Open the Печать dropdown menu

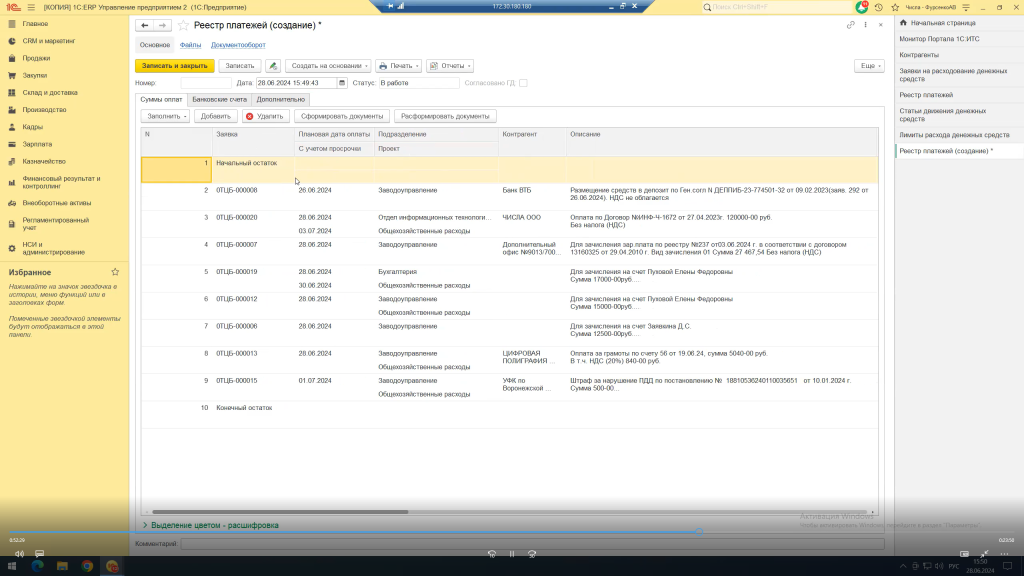point(398,66)
